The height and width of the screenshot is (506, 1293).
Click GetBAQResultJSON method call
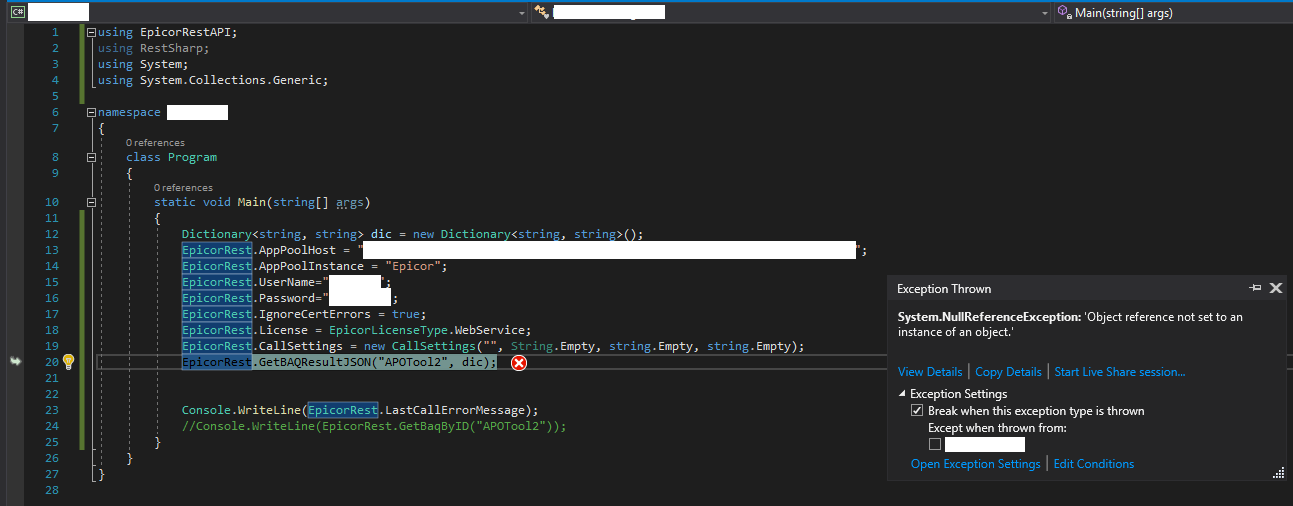[x=315, y=362]
